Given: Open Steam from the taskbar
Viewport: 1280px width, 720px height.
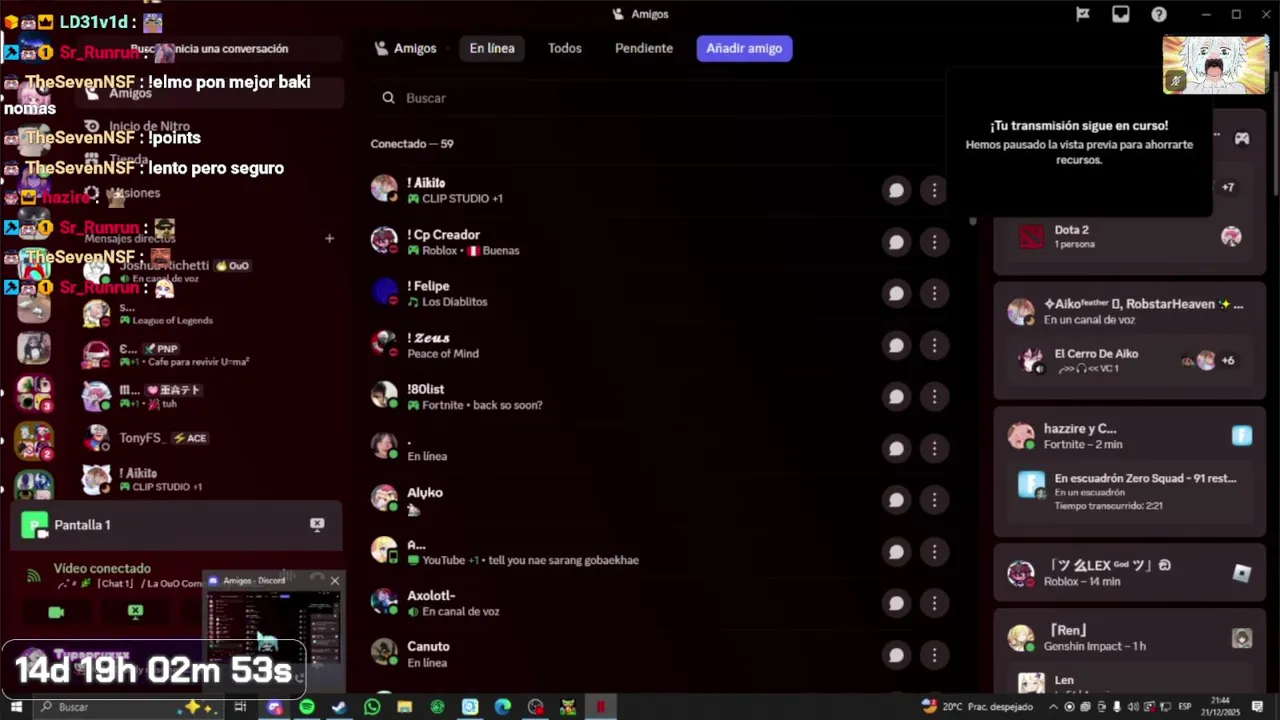Looking at the screenshot, I should pos(339,707).
